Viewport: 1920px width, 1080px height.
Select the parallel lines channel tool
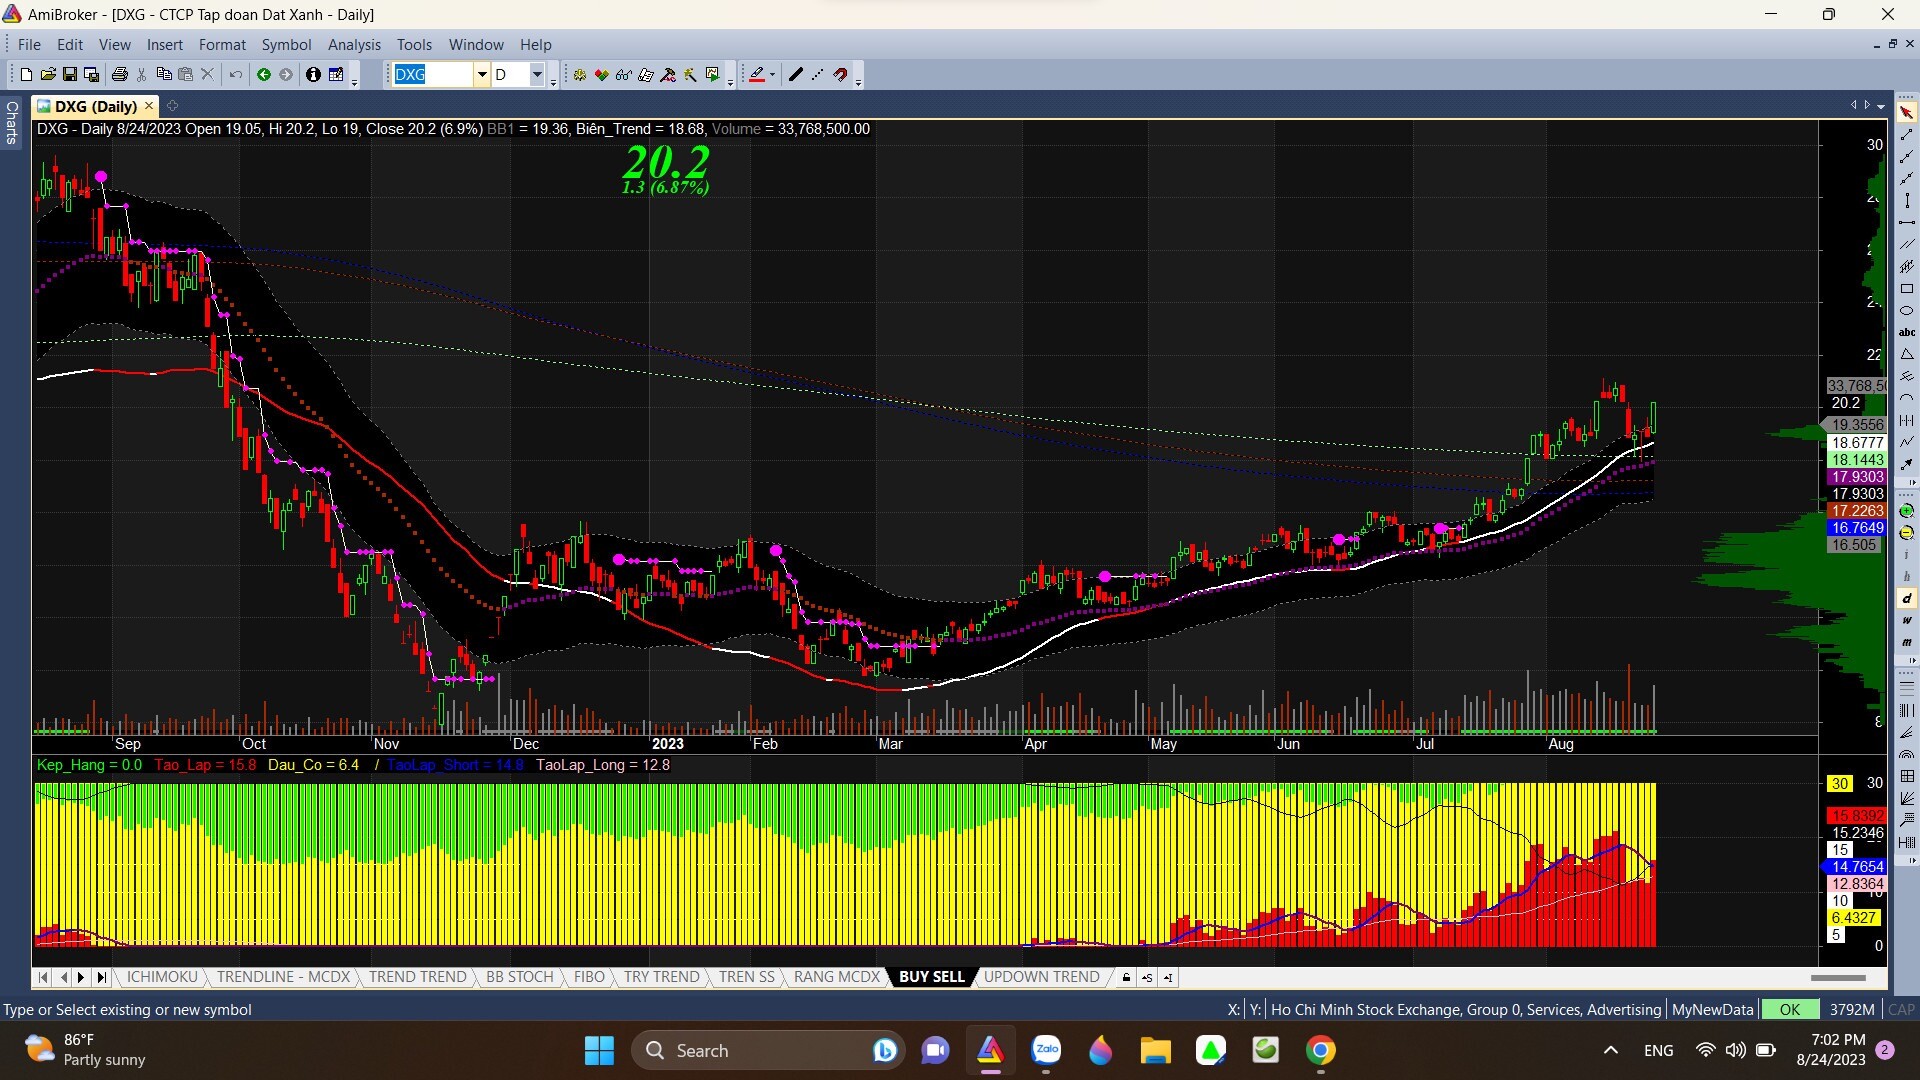(1907, 244)
